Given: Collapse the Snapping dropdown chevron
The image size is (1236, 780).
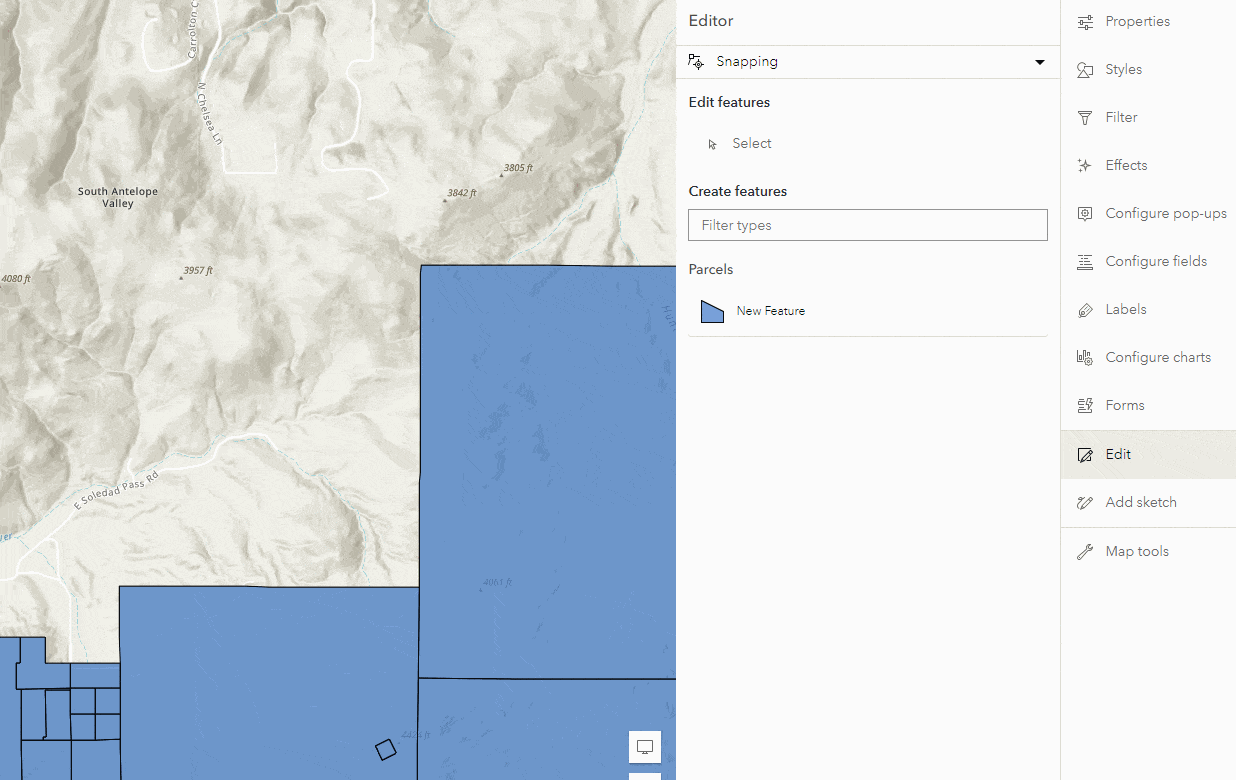Looking at the screenshot, I should pos(1040,61).
